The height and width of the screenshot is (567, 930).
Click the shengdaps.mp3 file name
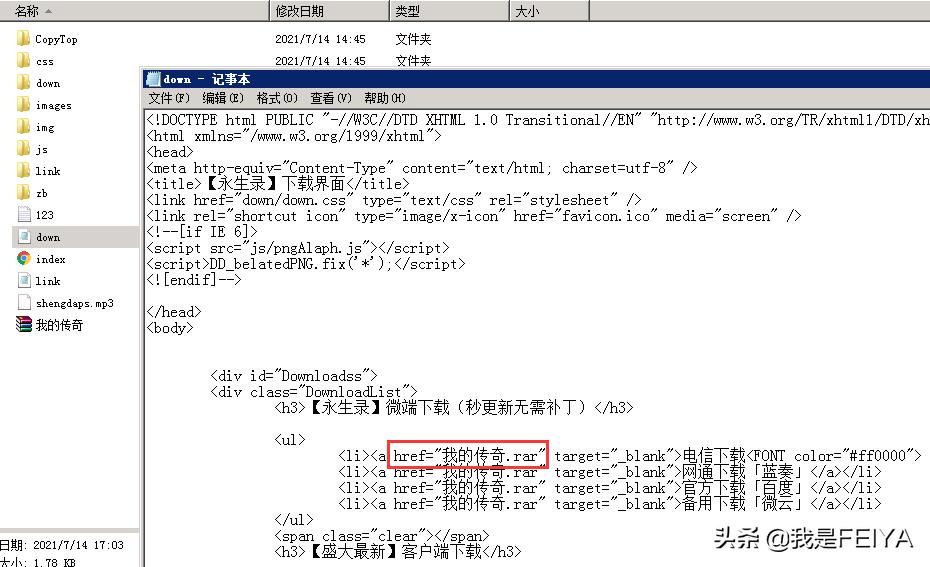pos(75,303)
